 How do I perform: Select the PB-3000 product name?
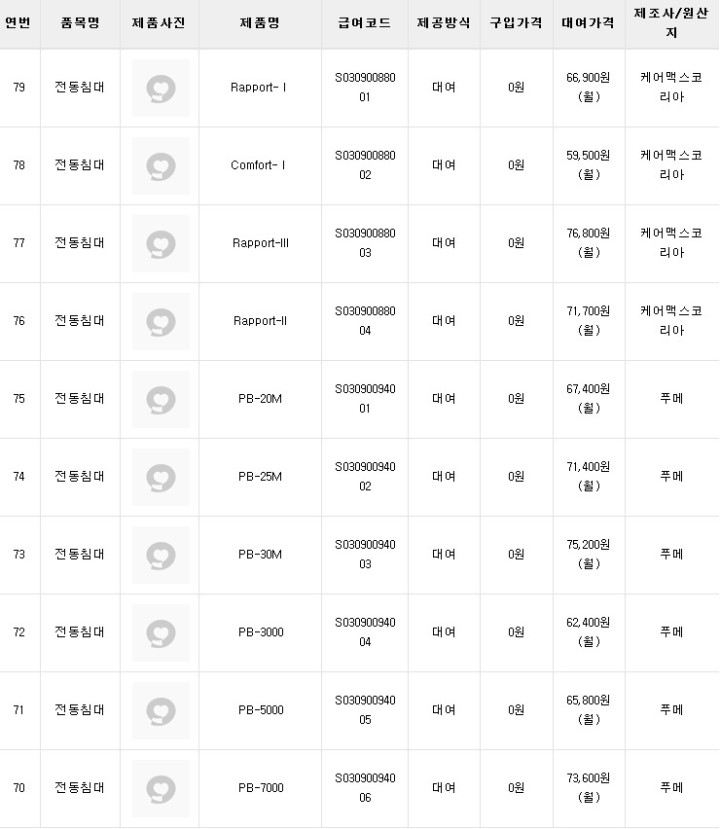coord(260,632)
